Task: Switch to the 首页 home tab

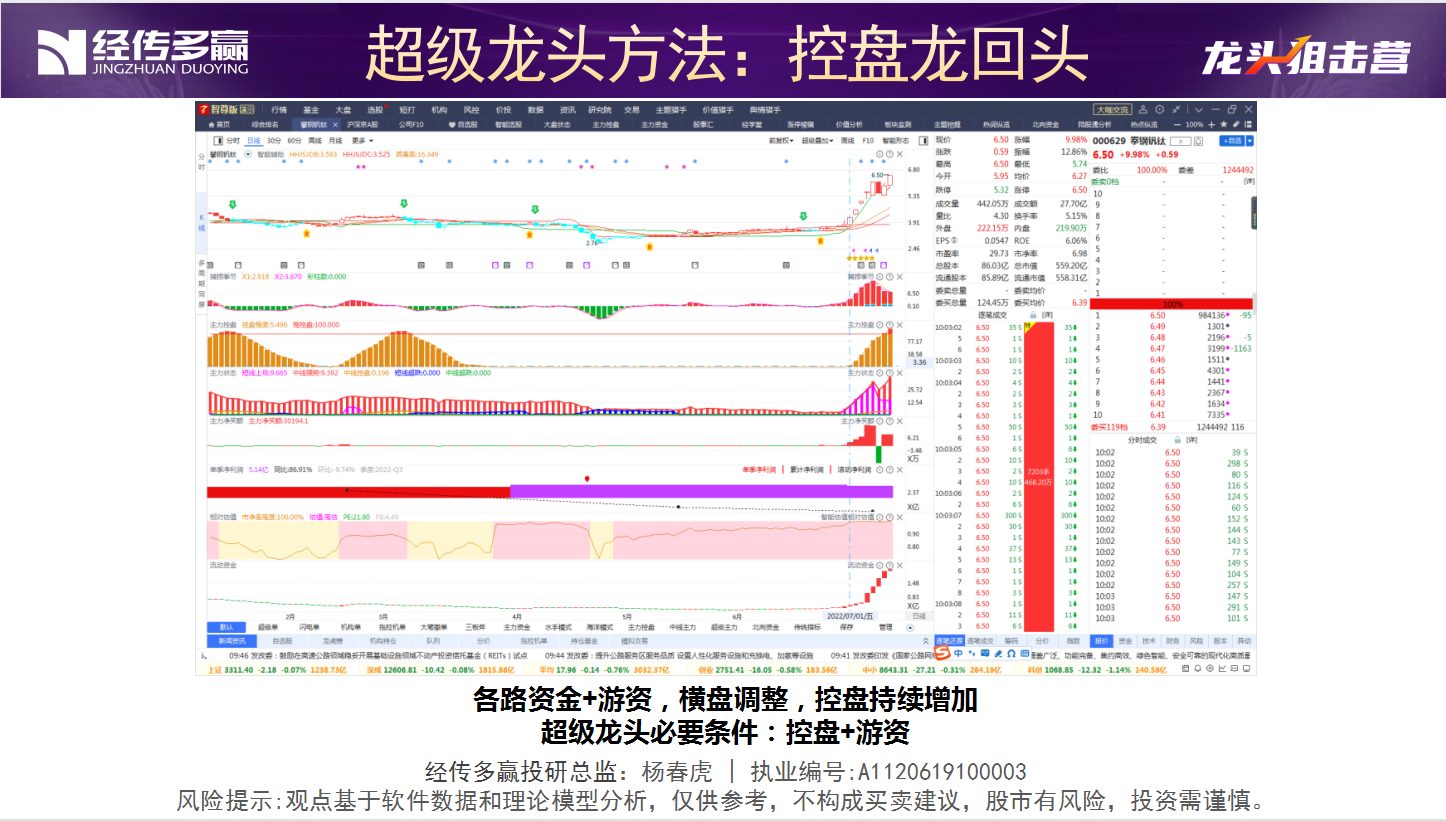Action: 219,125
